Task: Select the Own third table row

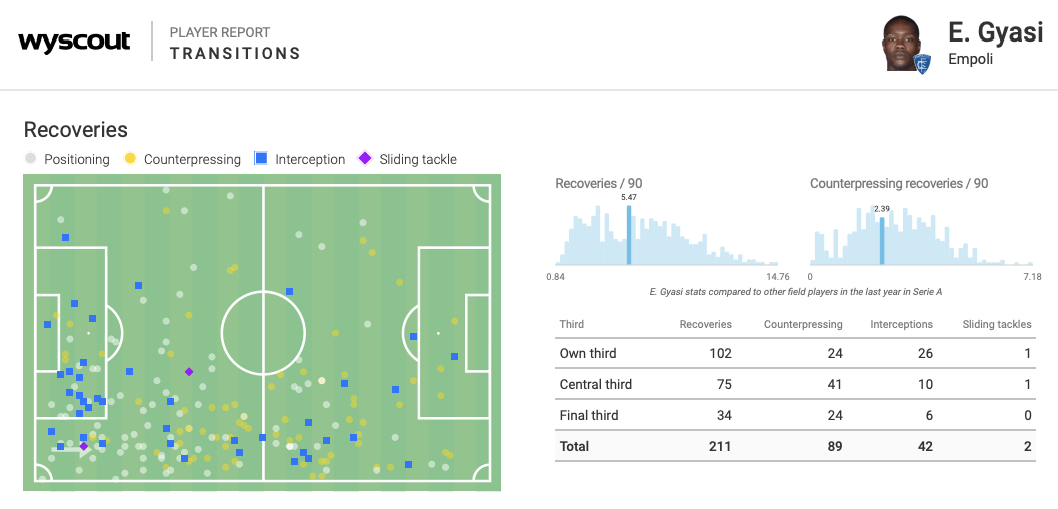Action: 794,353
